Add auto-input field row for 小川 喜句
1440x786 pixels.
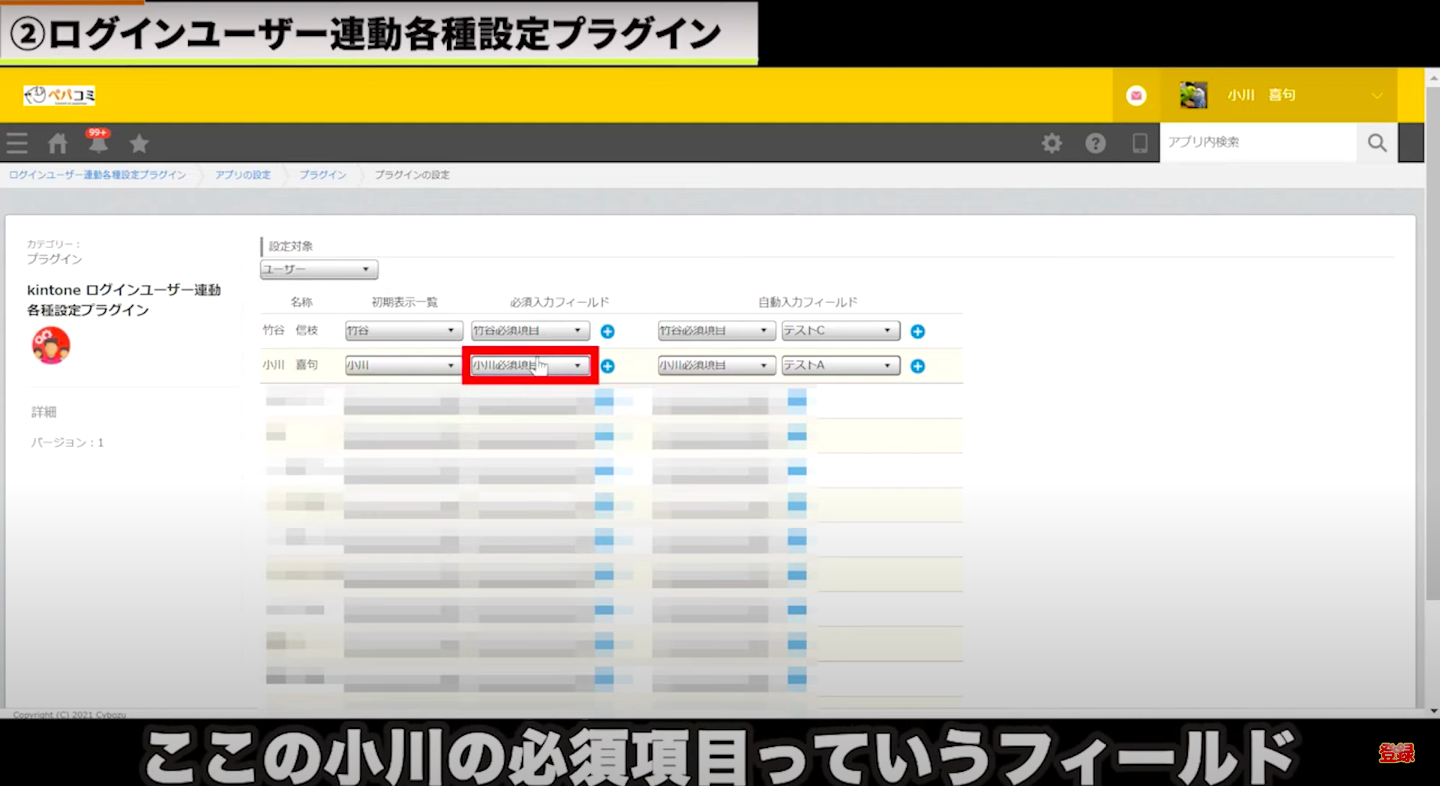click(917, 366)
